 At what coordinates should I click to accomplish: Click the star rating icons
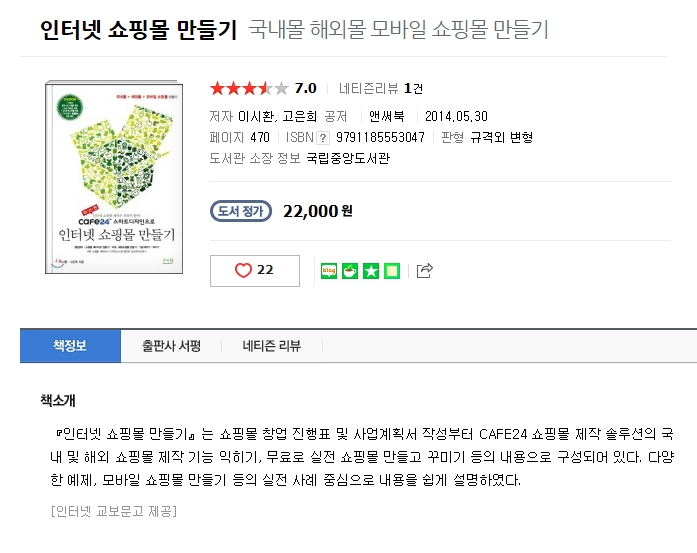click(x=248, y=88)
